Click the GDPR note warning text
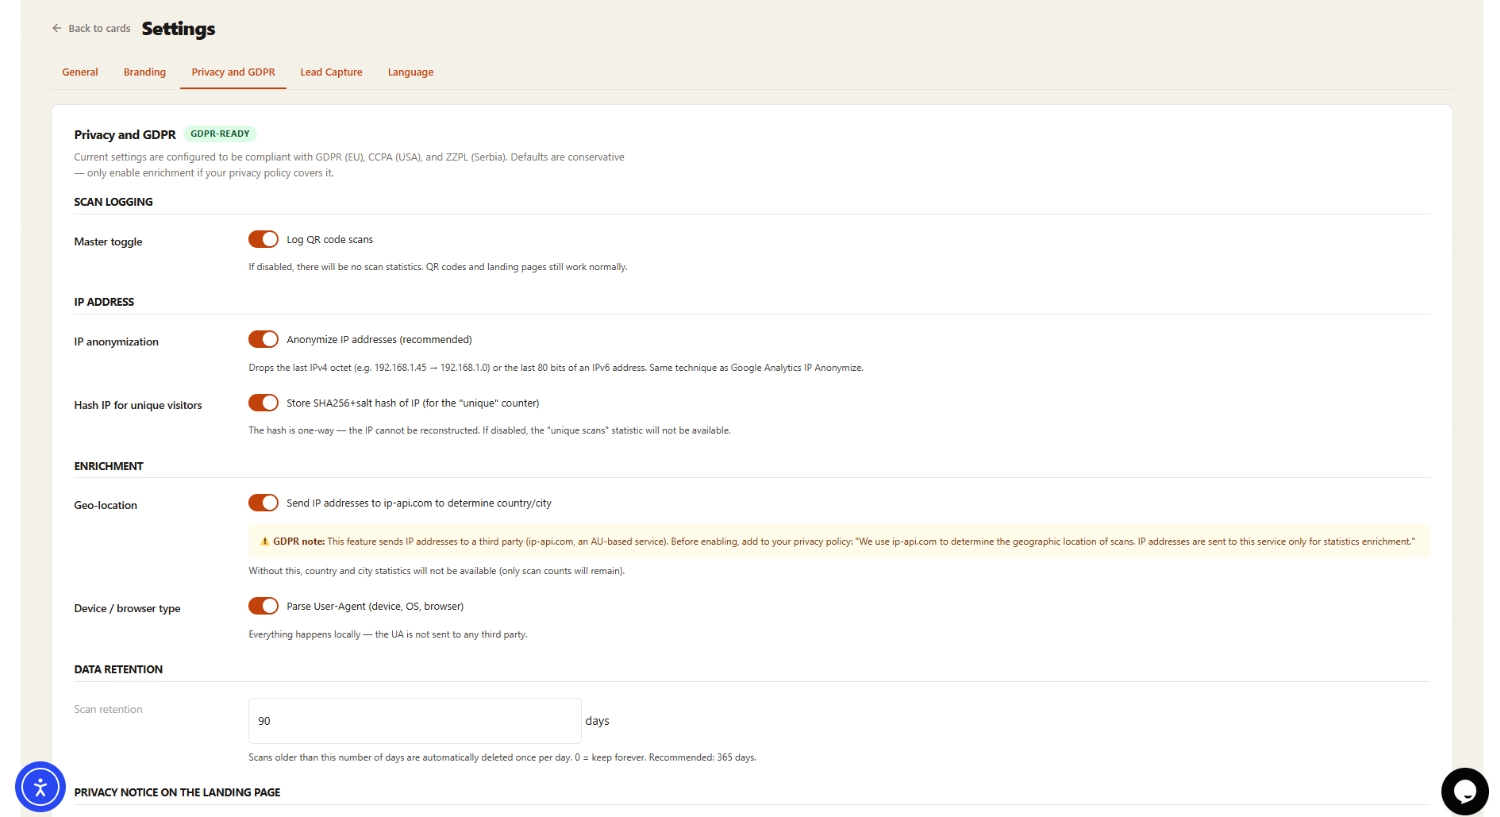 [x=844, y=542]
